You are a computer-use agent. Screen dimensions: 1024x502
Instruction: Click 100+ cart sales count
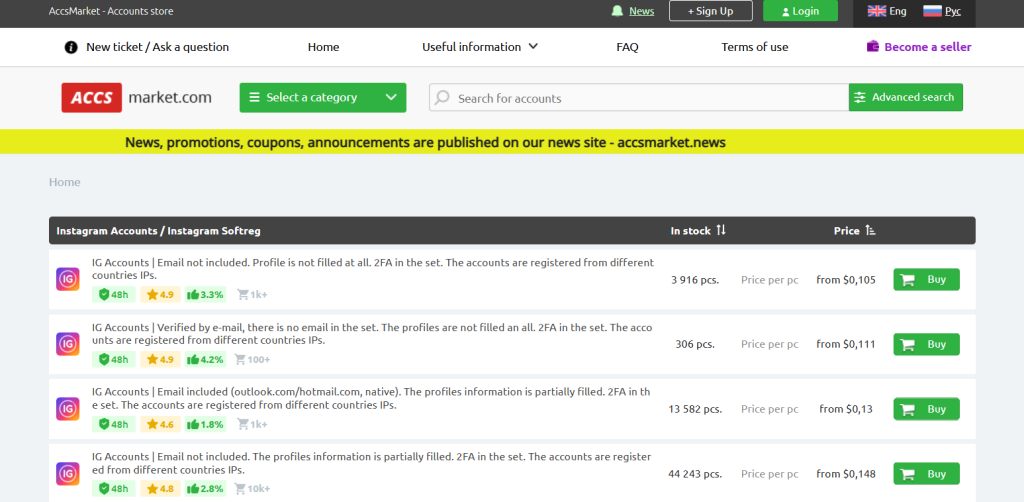coord(252,359)
